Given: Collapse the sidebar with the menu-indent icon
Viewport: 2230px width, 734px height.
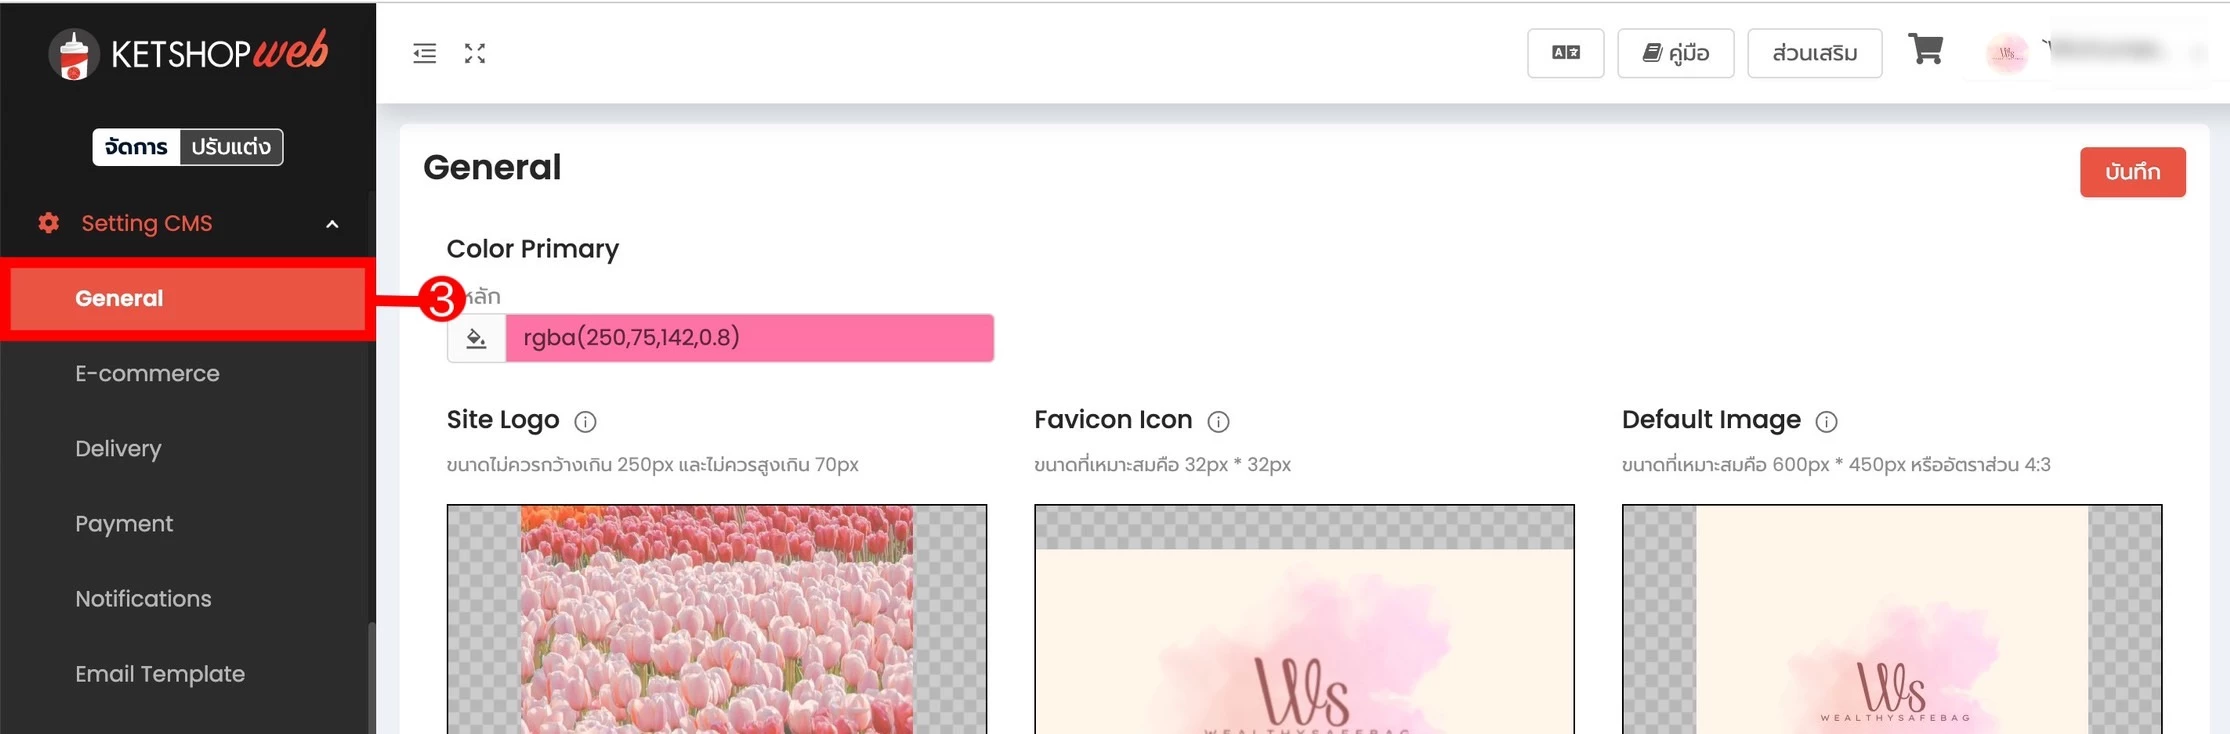Looking at the screenshot, I should 424,54.
